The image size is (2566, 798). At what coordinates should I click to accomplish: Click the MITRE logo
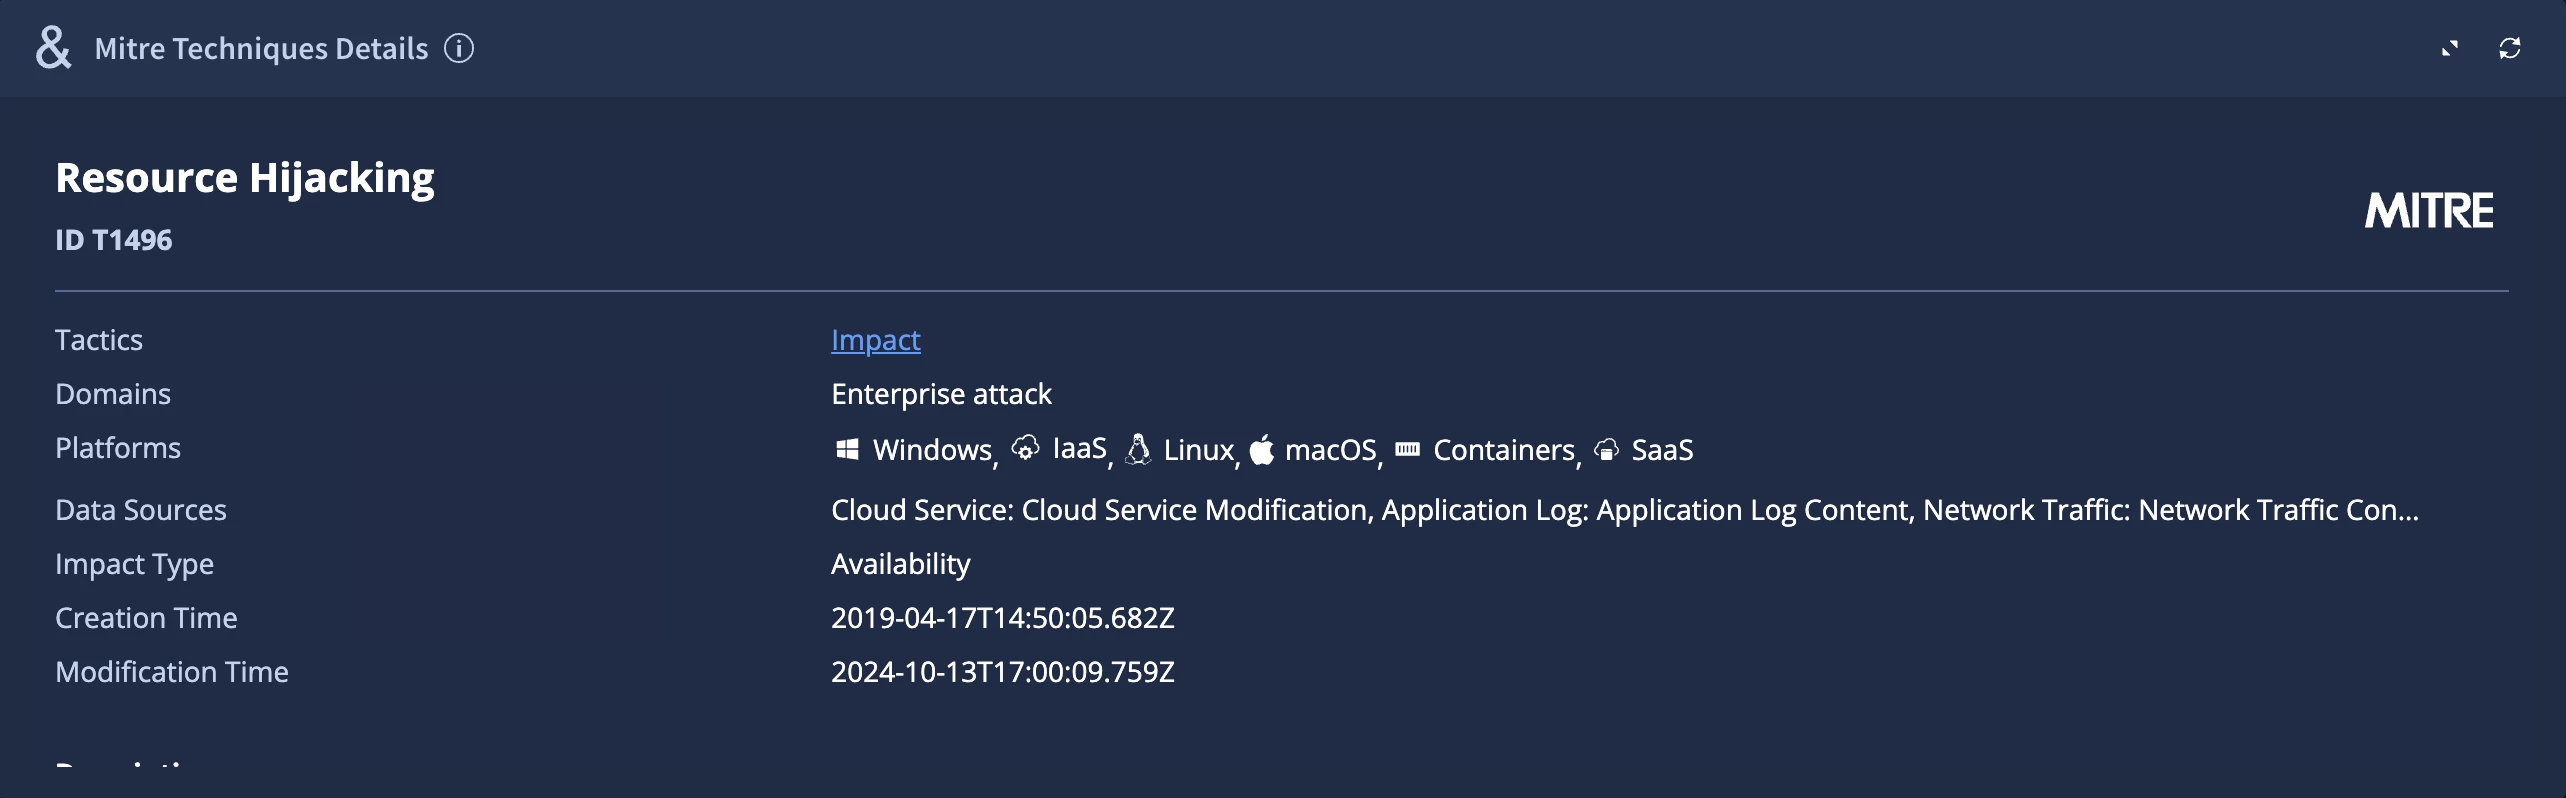[x=2429, y=210]
